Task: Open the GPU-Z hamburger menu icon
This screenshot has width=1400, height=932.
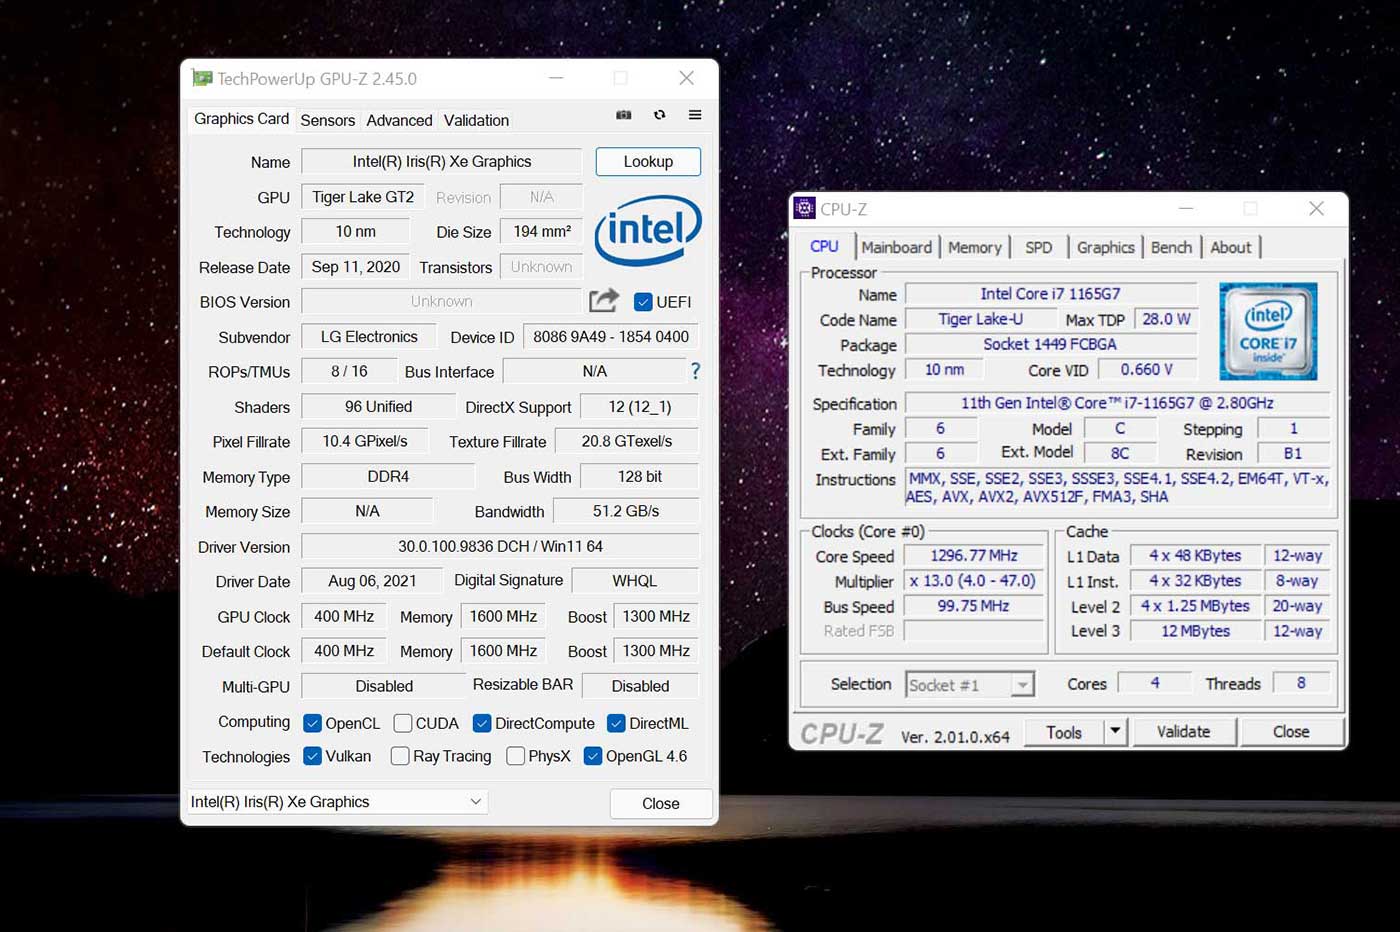Action: pos(695,115)
